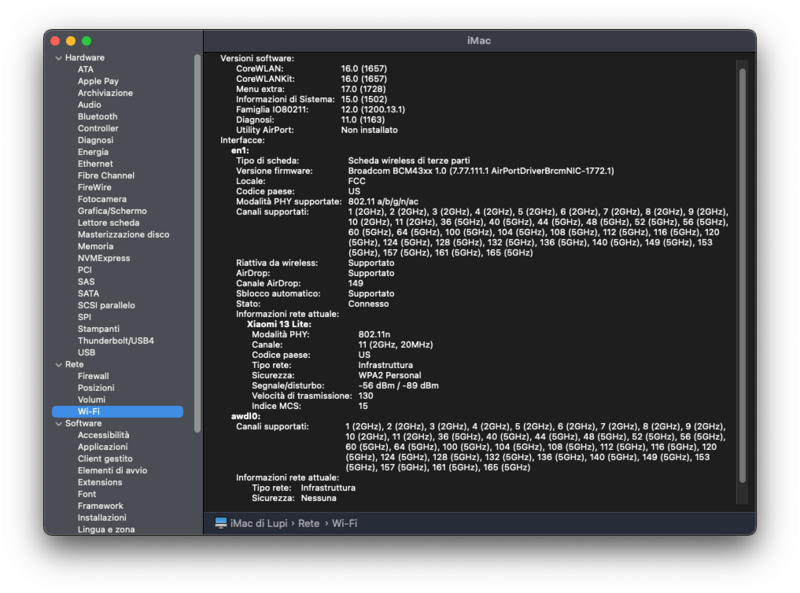
Task: Select Bluetooth in the Hardware list
Action: (97, 117)
